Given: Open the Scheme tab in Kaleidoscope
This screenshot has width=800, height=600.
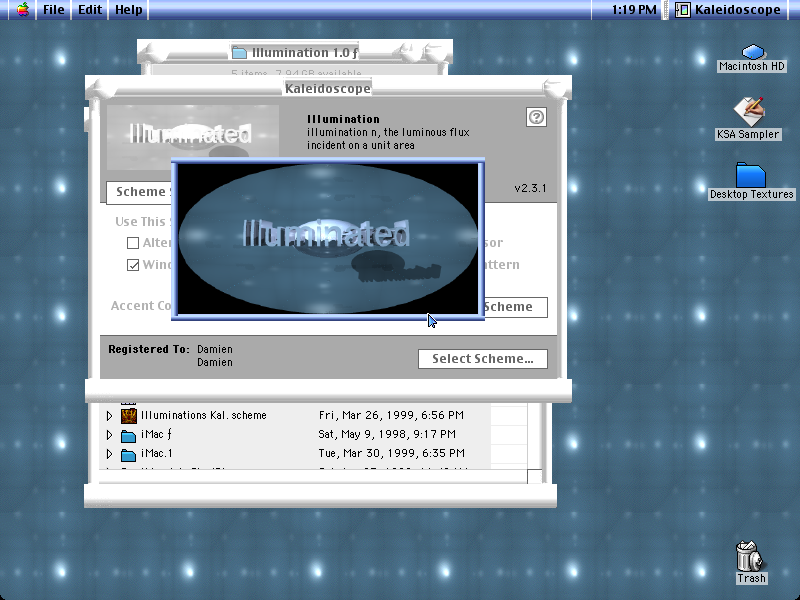Looking at the screenshot, I should point(139,192).
